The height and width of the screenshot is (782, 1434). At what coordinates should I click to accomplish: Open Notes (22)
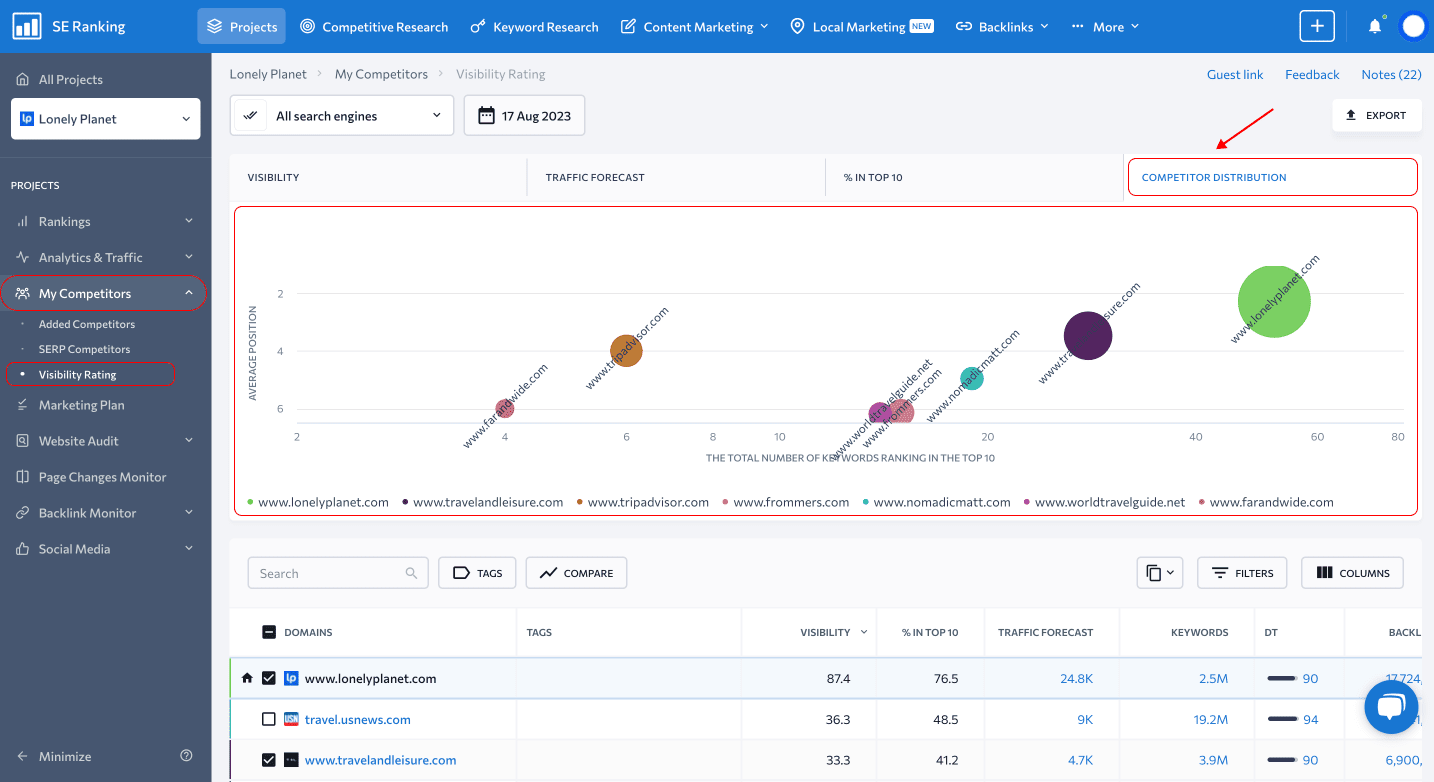click(1391, 74)
